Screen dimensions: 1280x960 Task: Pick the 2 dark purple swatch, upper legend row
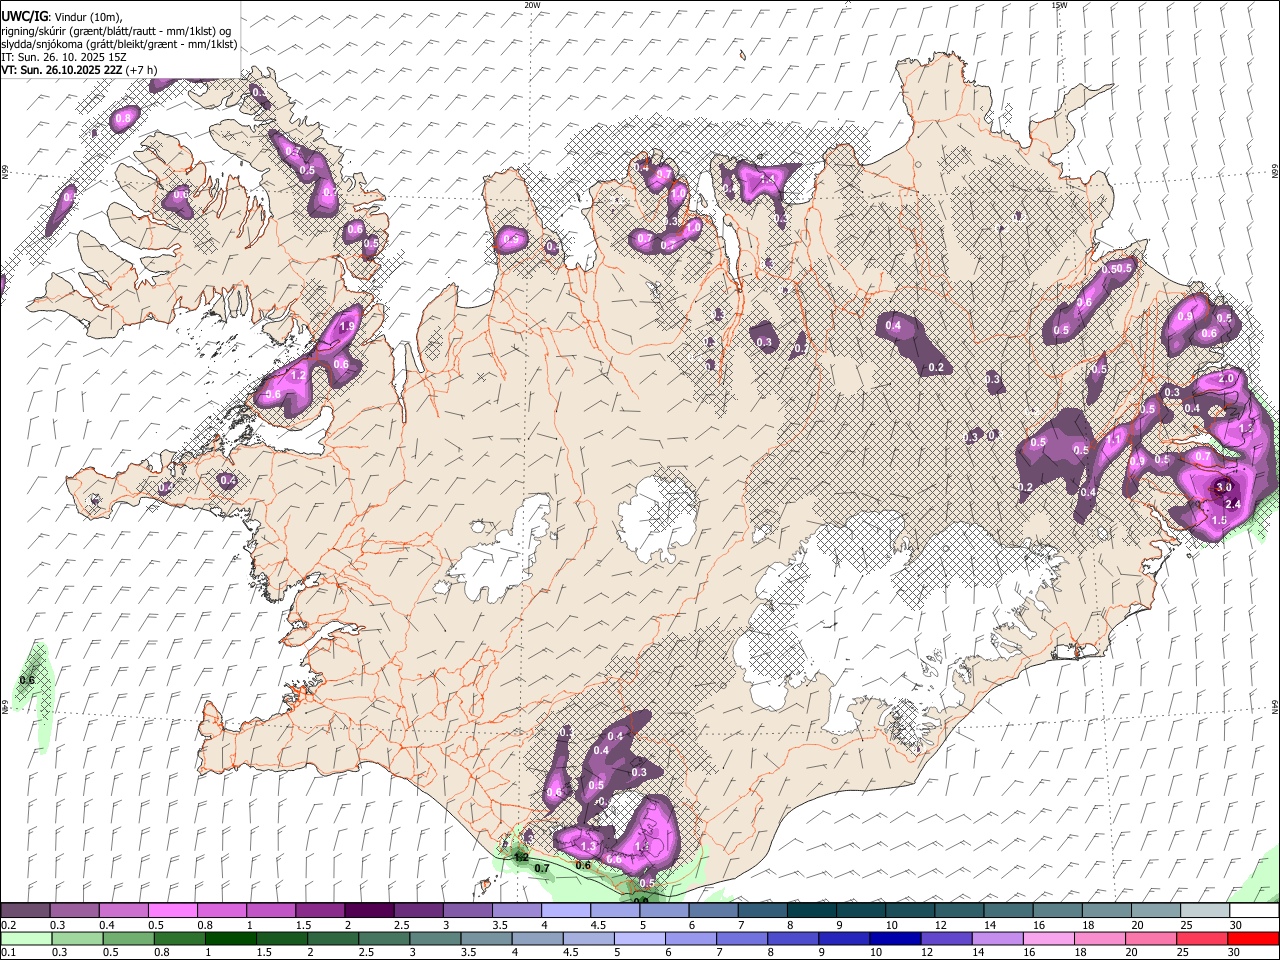[369, 910]
